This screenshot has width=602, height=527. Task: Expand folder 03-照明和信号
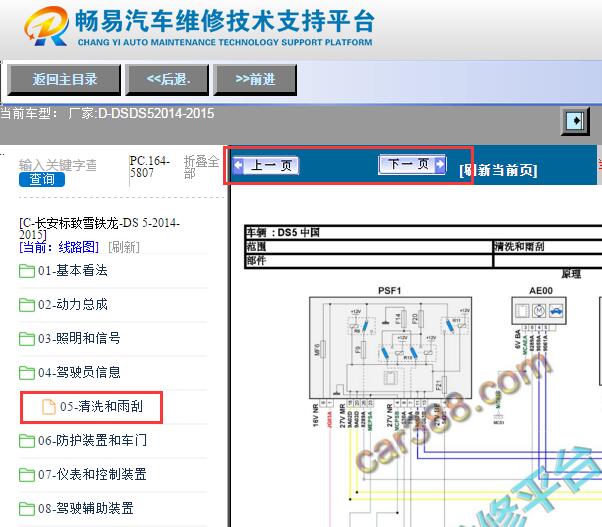click(79, 338)
